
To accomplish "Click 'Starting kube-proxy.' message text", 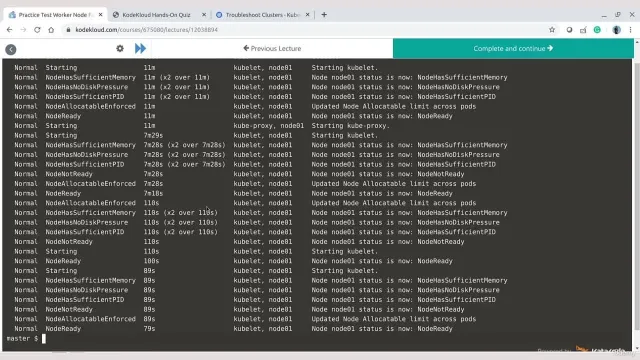I will (x=351, y=126).
